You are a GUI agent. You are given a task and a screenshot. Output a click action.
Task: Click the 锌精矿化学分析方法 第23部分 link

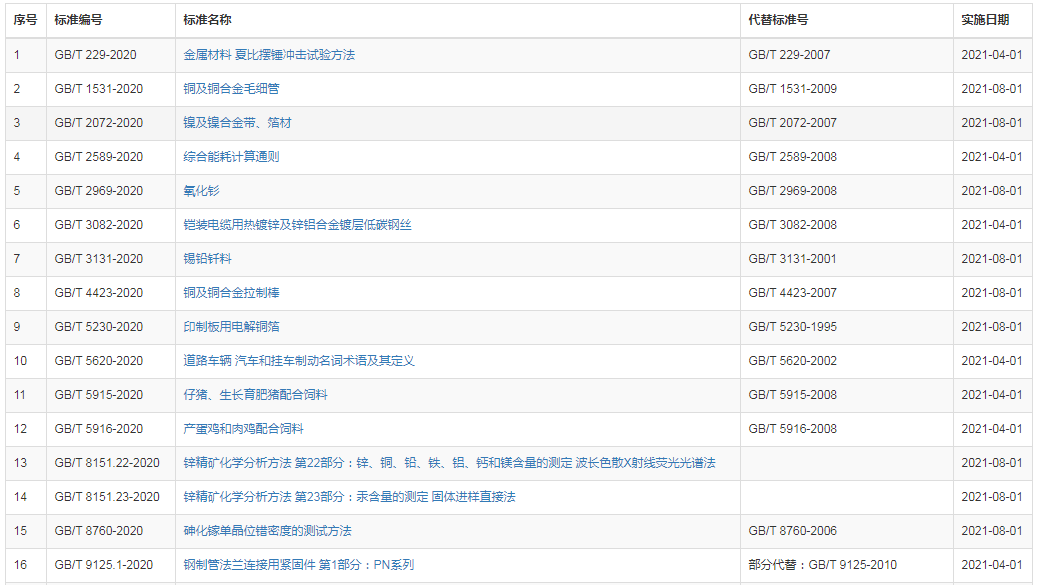click(x=349, y=497)
